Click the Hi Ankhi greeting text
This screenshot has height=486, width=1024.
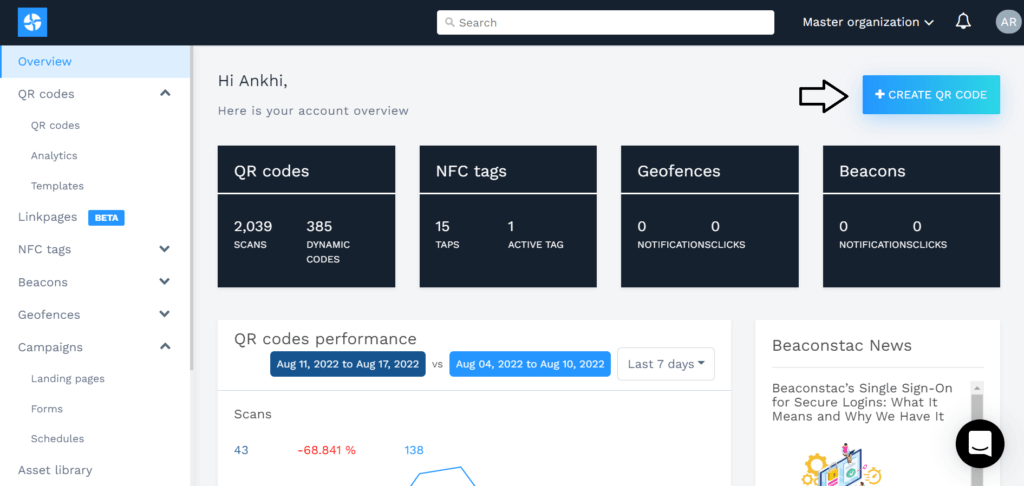point(253,81)
